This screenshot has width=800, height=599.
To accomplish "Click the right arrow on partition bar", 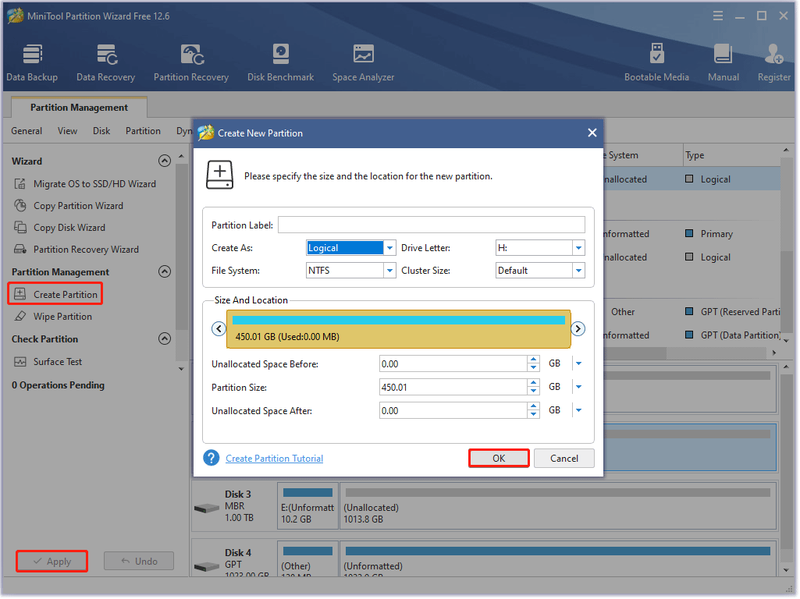I will (x=578, y=329).
